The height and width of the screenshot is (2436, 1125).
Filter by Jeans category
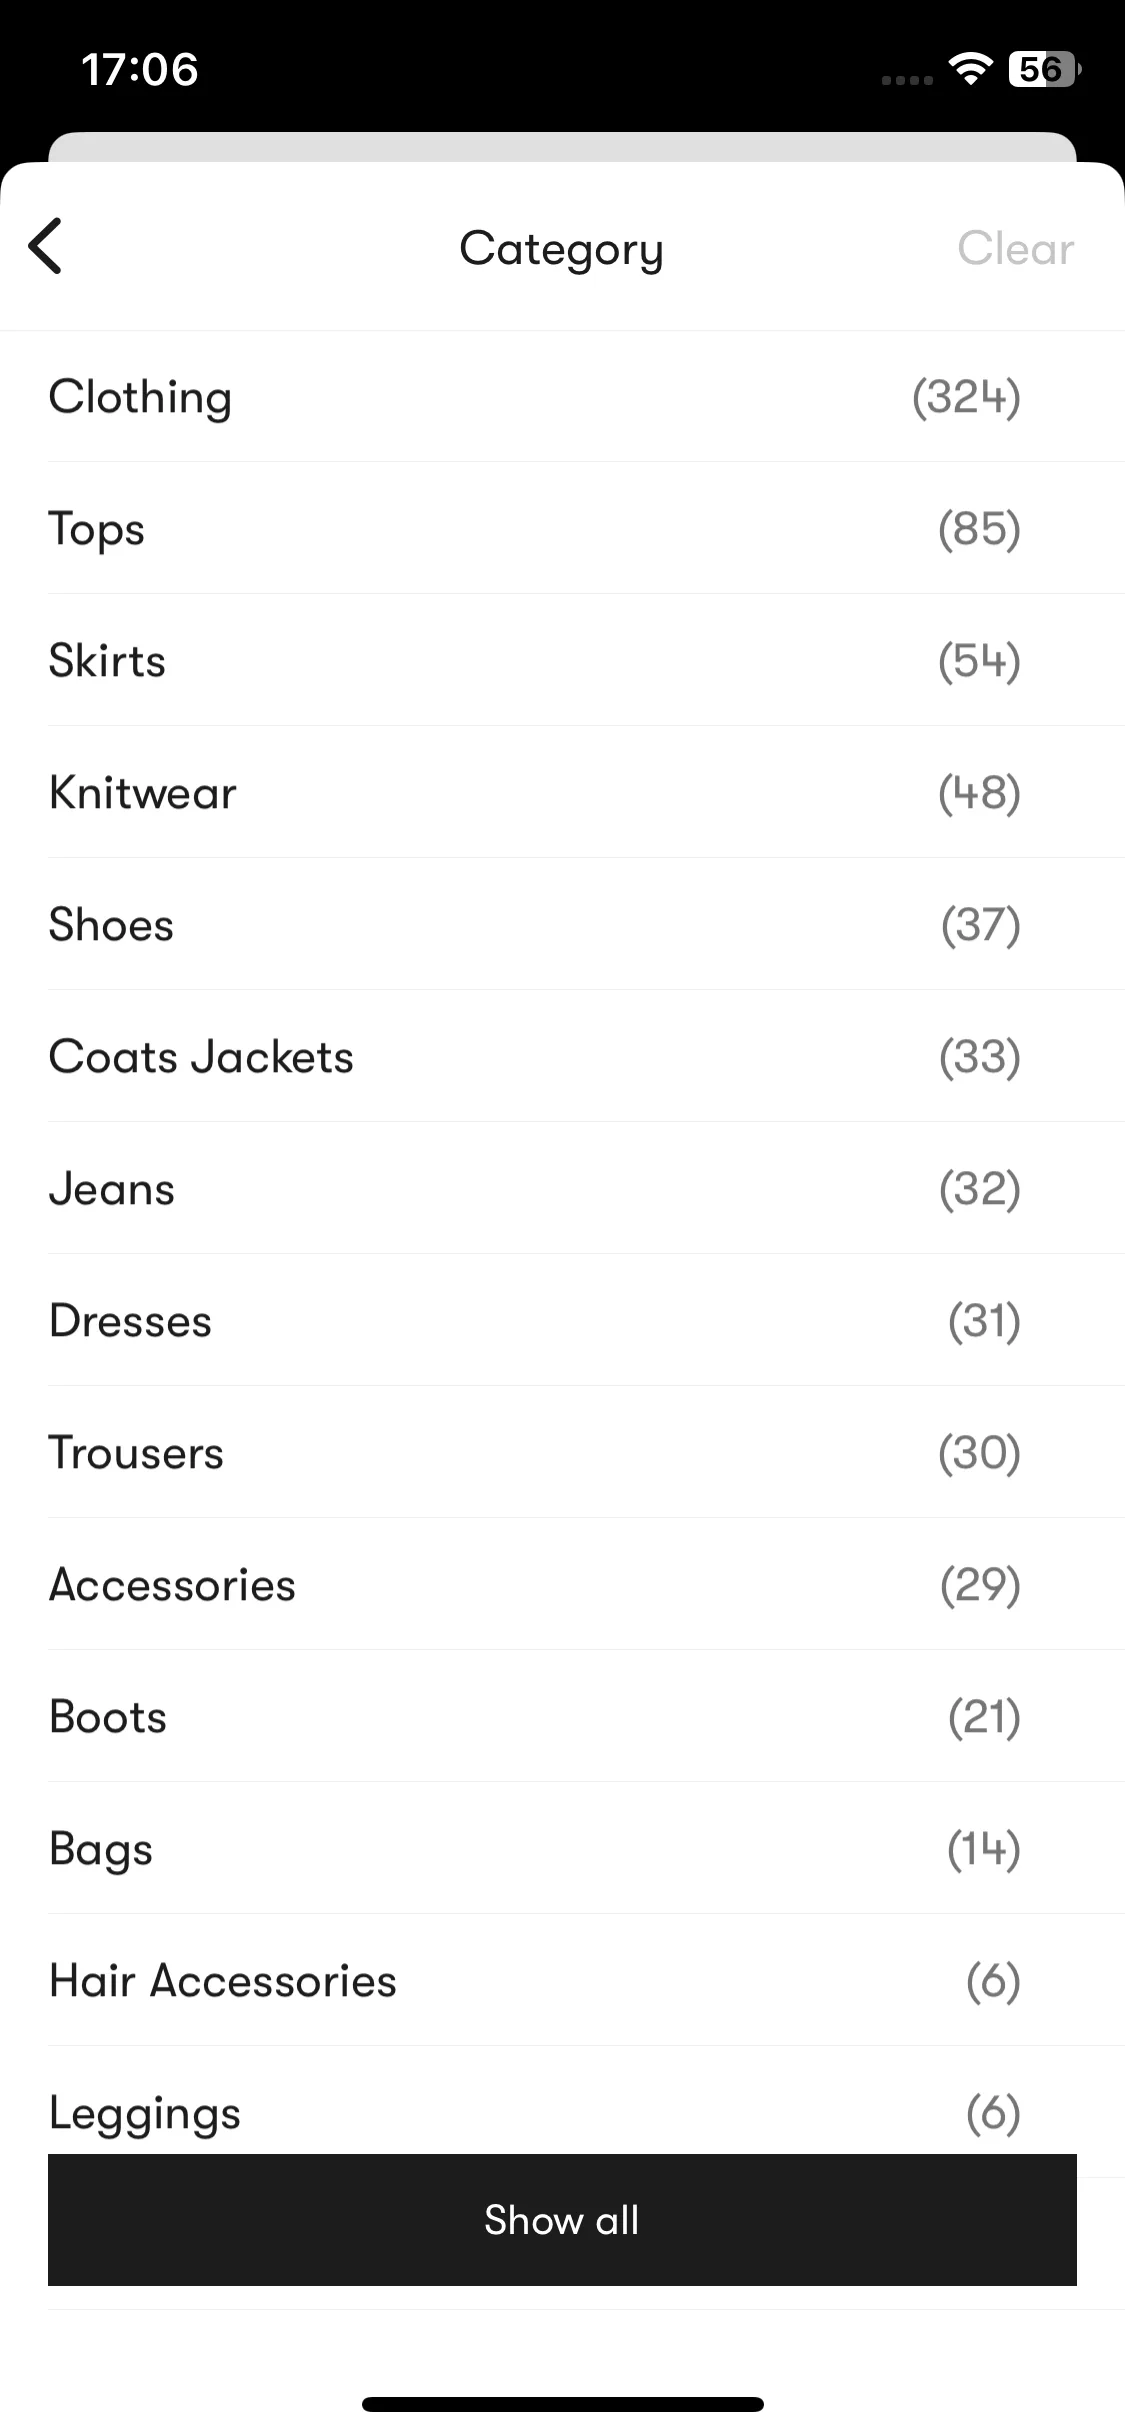click(562, 1188)
